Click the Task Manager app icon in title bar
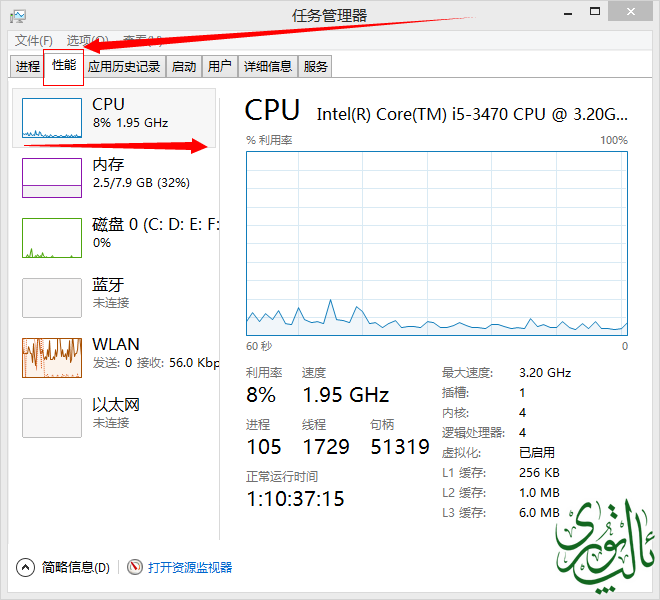Image resolution: width=660 pixels, height=600 pixels. tap(18, 16)
